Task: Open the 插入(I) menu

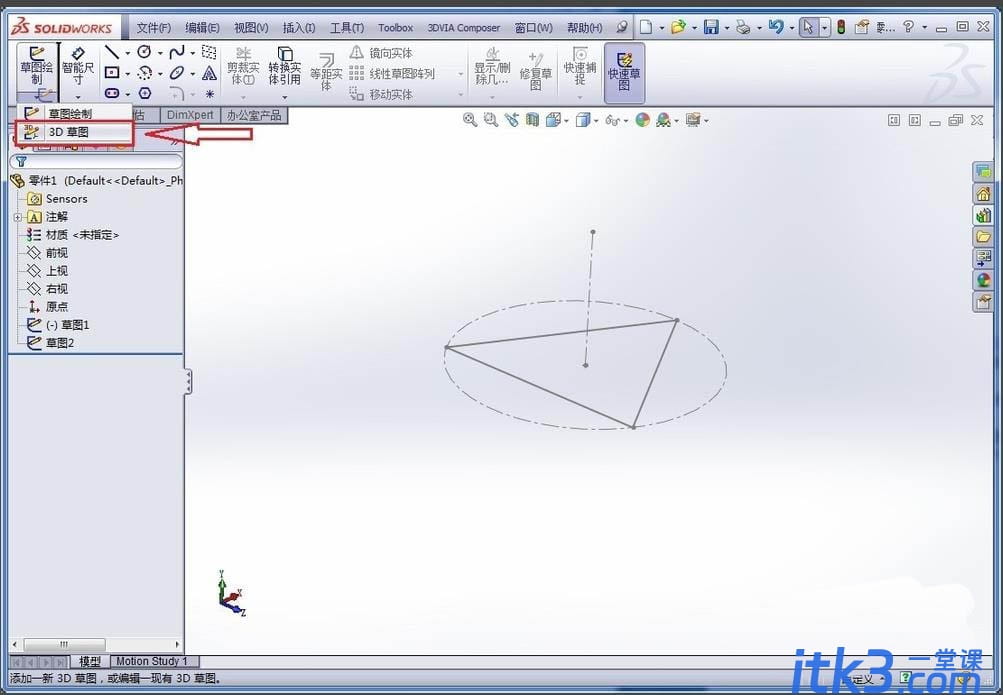Action: (x=299, y=27)
